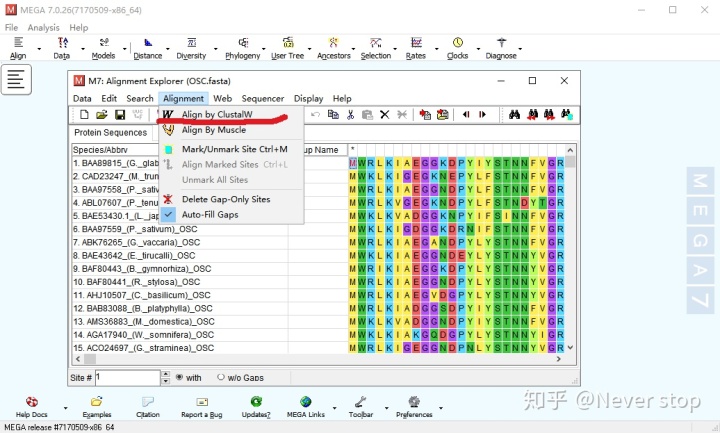
Task: Expand the Clocks dropdown arrow
Action: 478,49
